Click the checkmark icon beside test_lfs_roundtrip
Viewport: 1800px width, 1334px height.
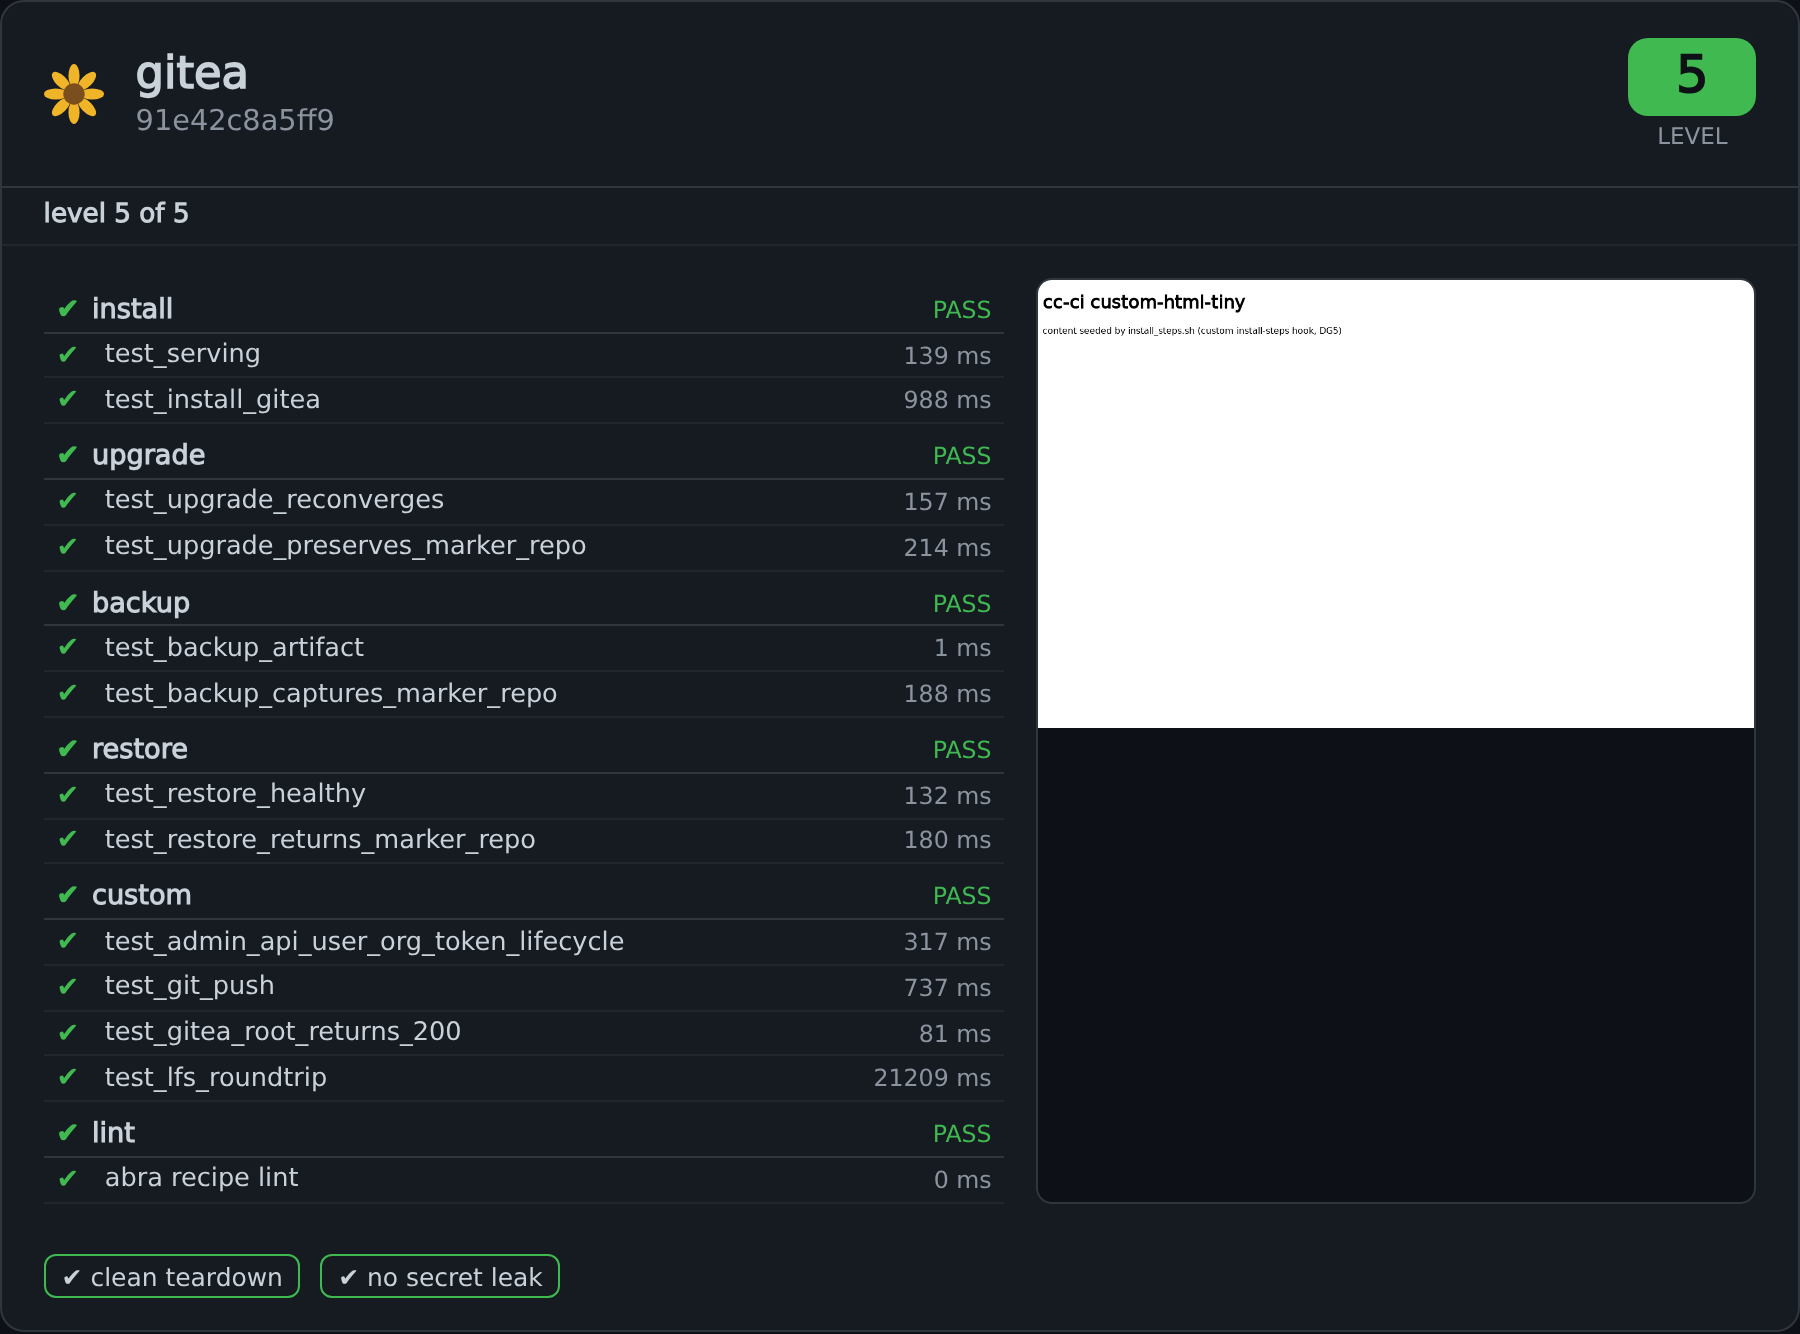(x=68, y=1077)
